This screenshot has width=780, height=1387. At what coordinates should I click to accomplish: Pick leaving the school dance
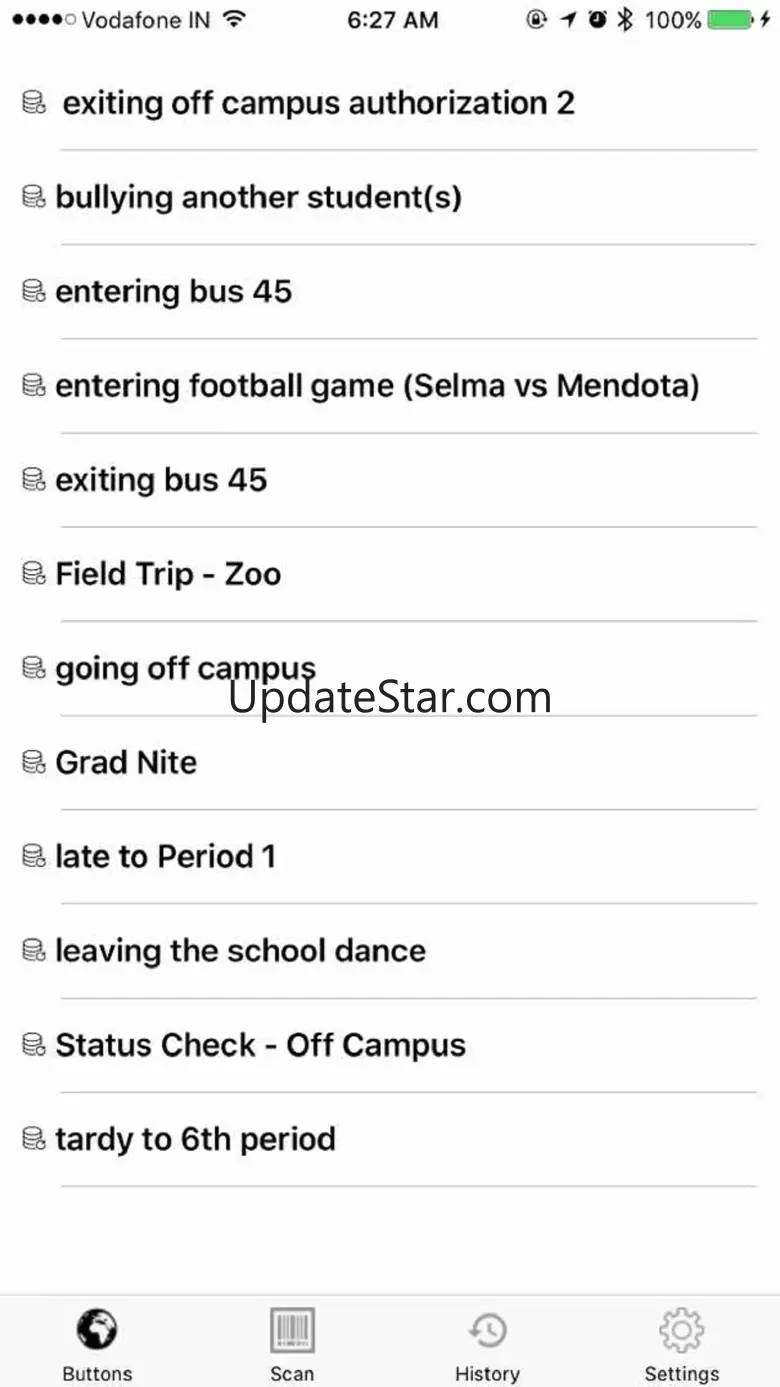tap(240, 951)
